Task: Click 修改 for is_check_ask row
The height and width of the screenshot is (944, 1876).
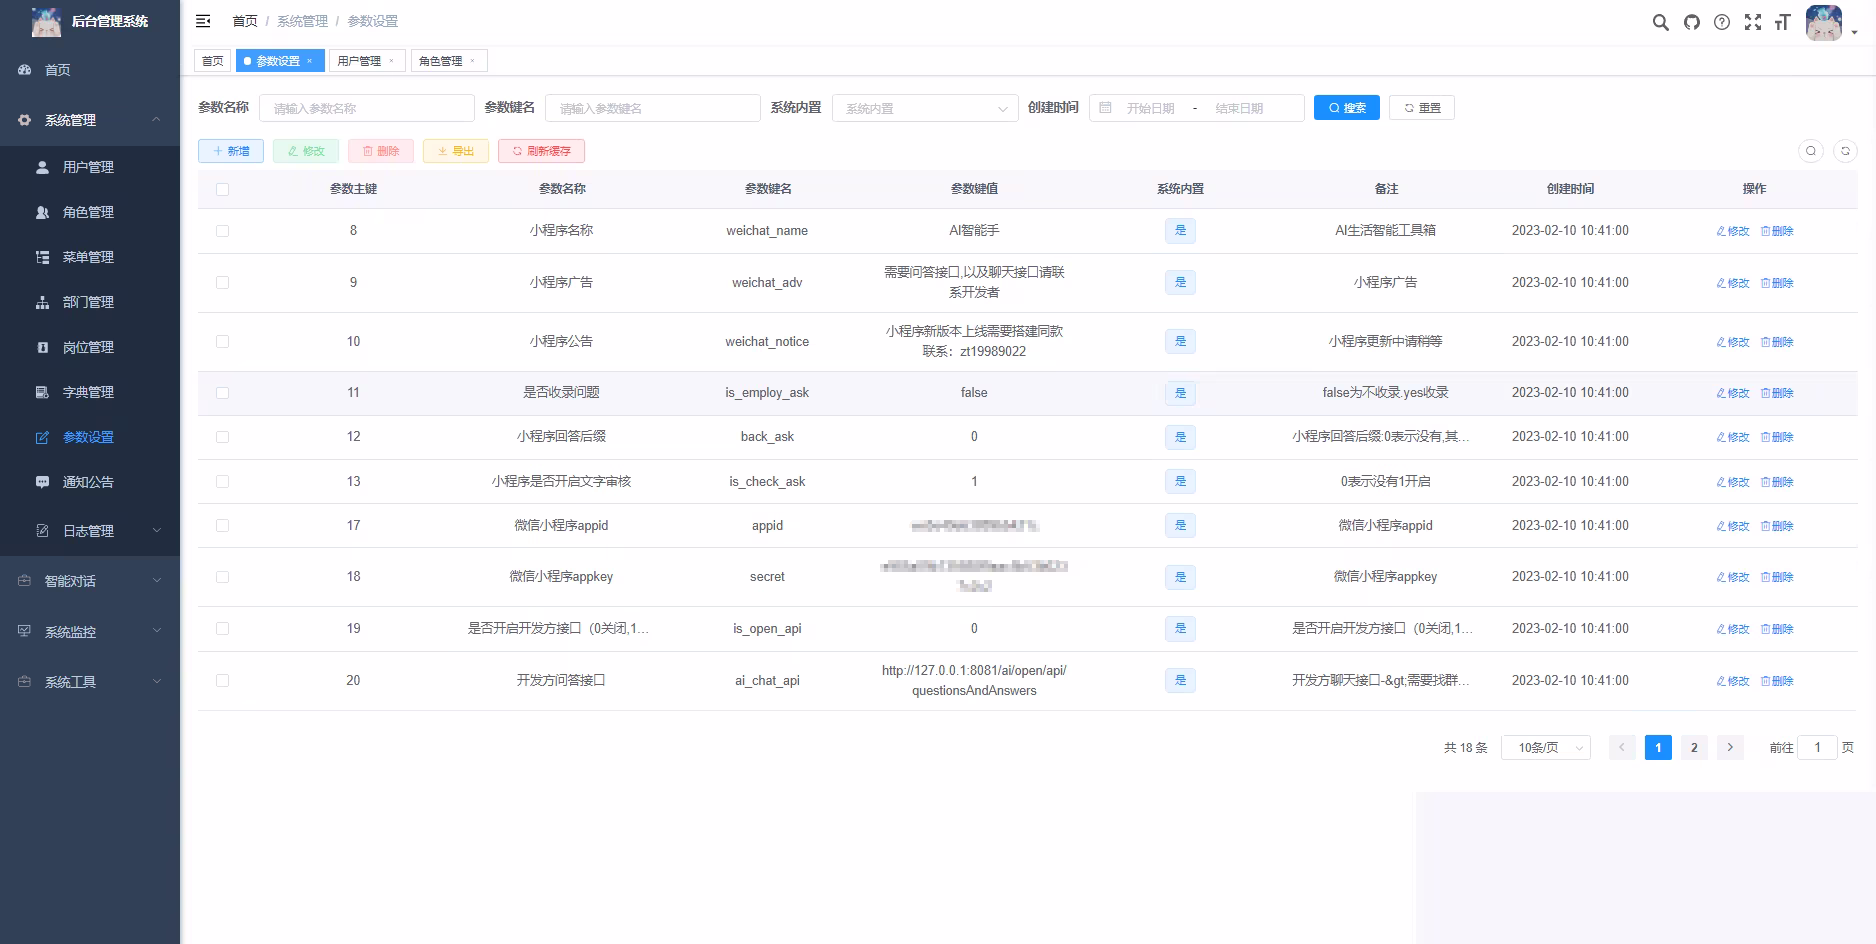Action: [1733, 482]
